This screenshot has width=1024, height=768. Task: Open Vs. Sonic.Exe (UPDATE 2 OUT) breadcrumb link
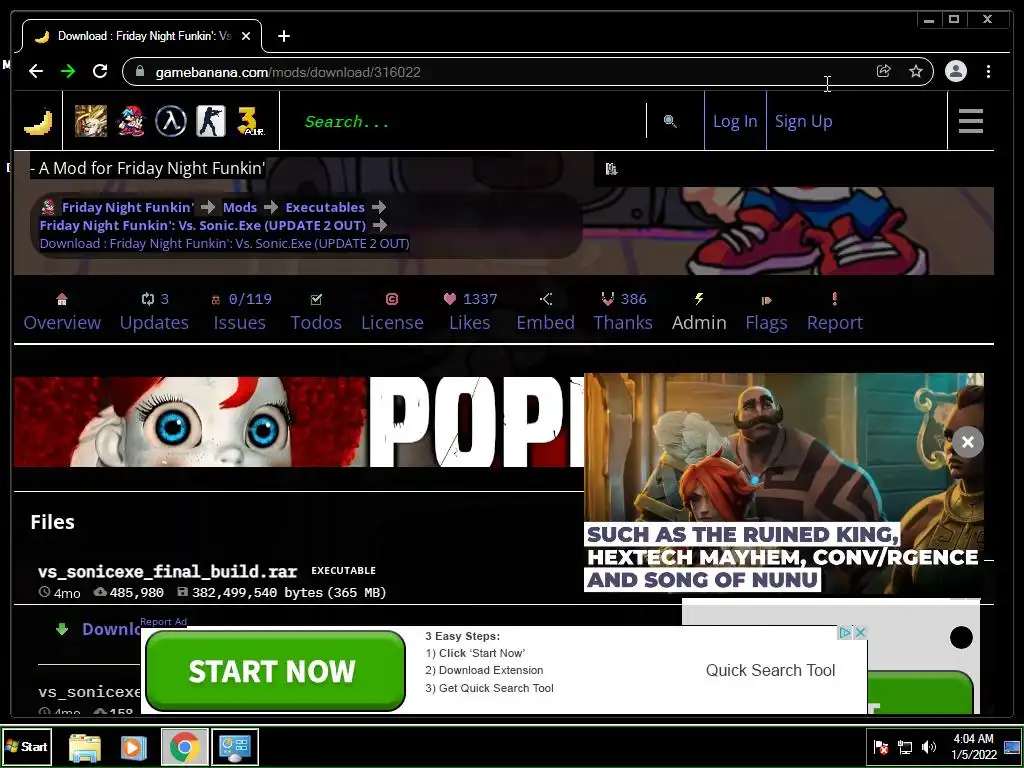[x=202, y=225]
